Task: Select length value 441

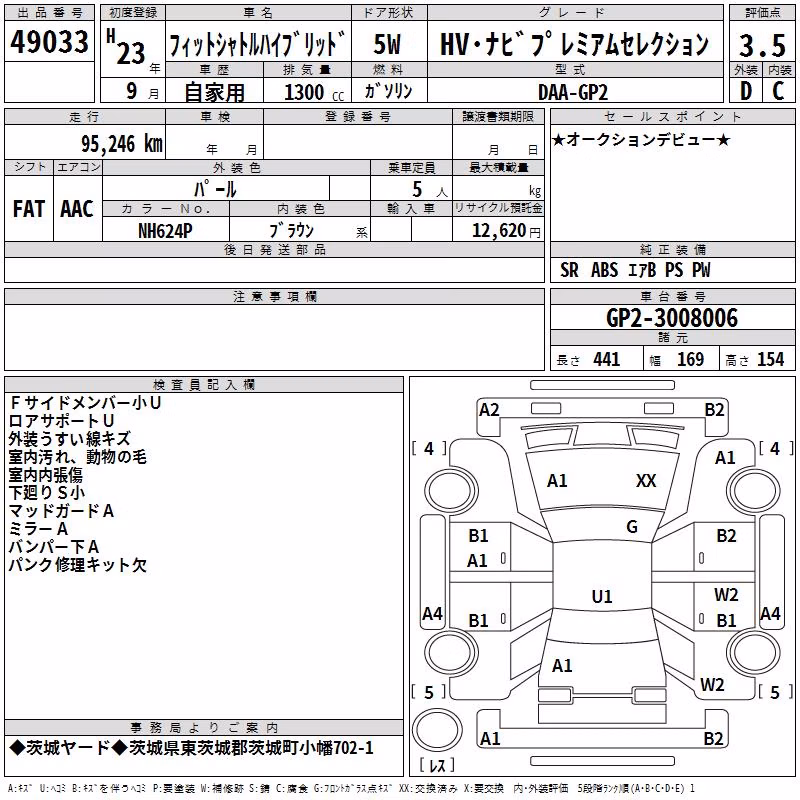Action: [x=606, y=360]
